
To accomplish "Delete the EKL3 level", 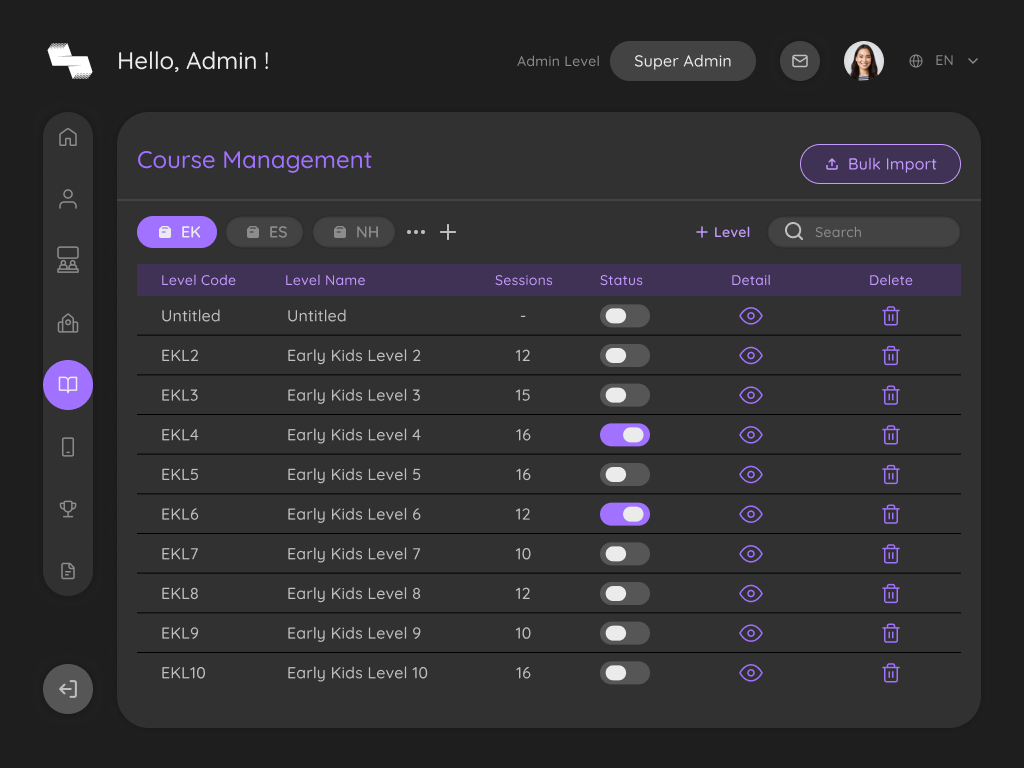I will tap(891, 395).
